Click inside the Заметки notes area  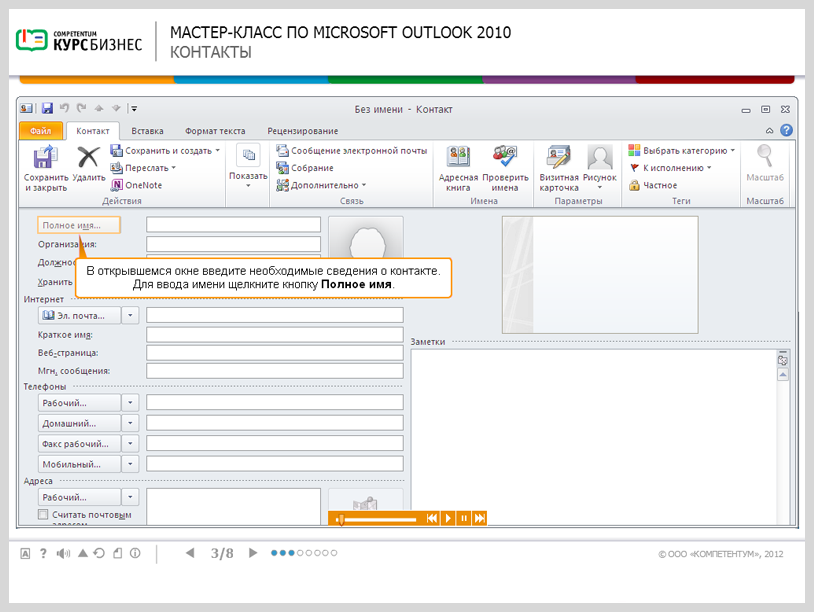pyautogui.click(x=593, y=436)
